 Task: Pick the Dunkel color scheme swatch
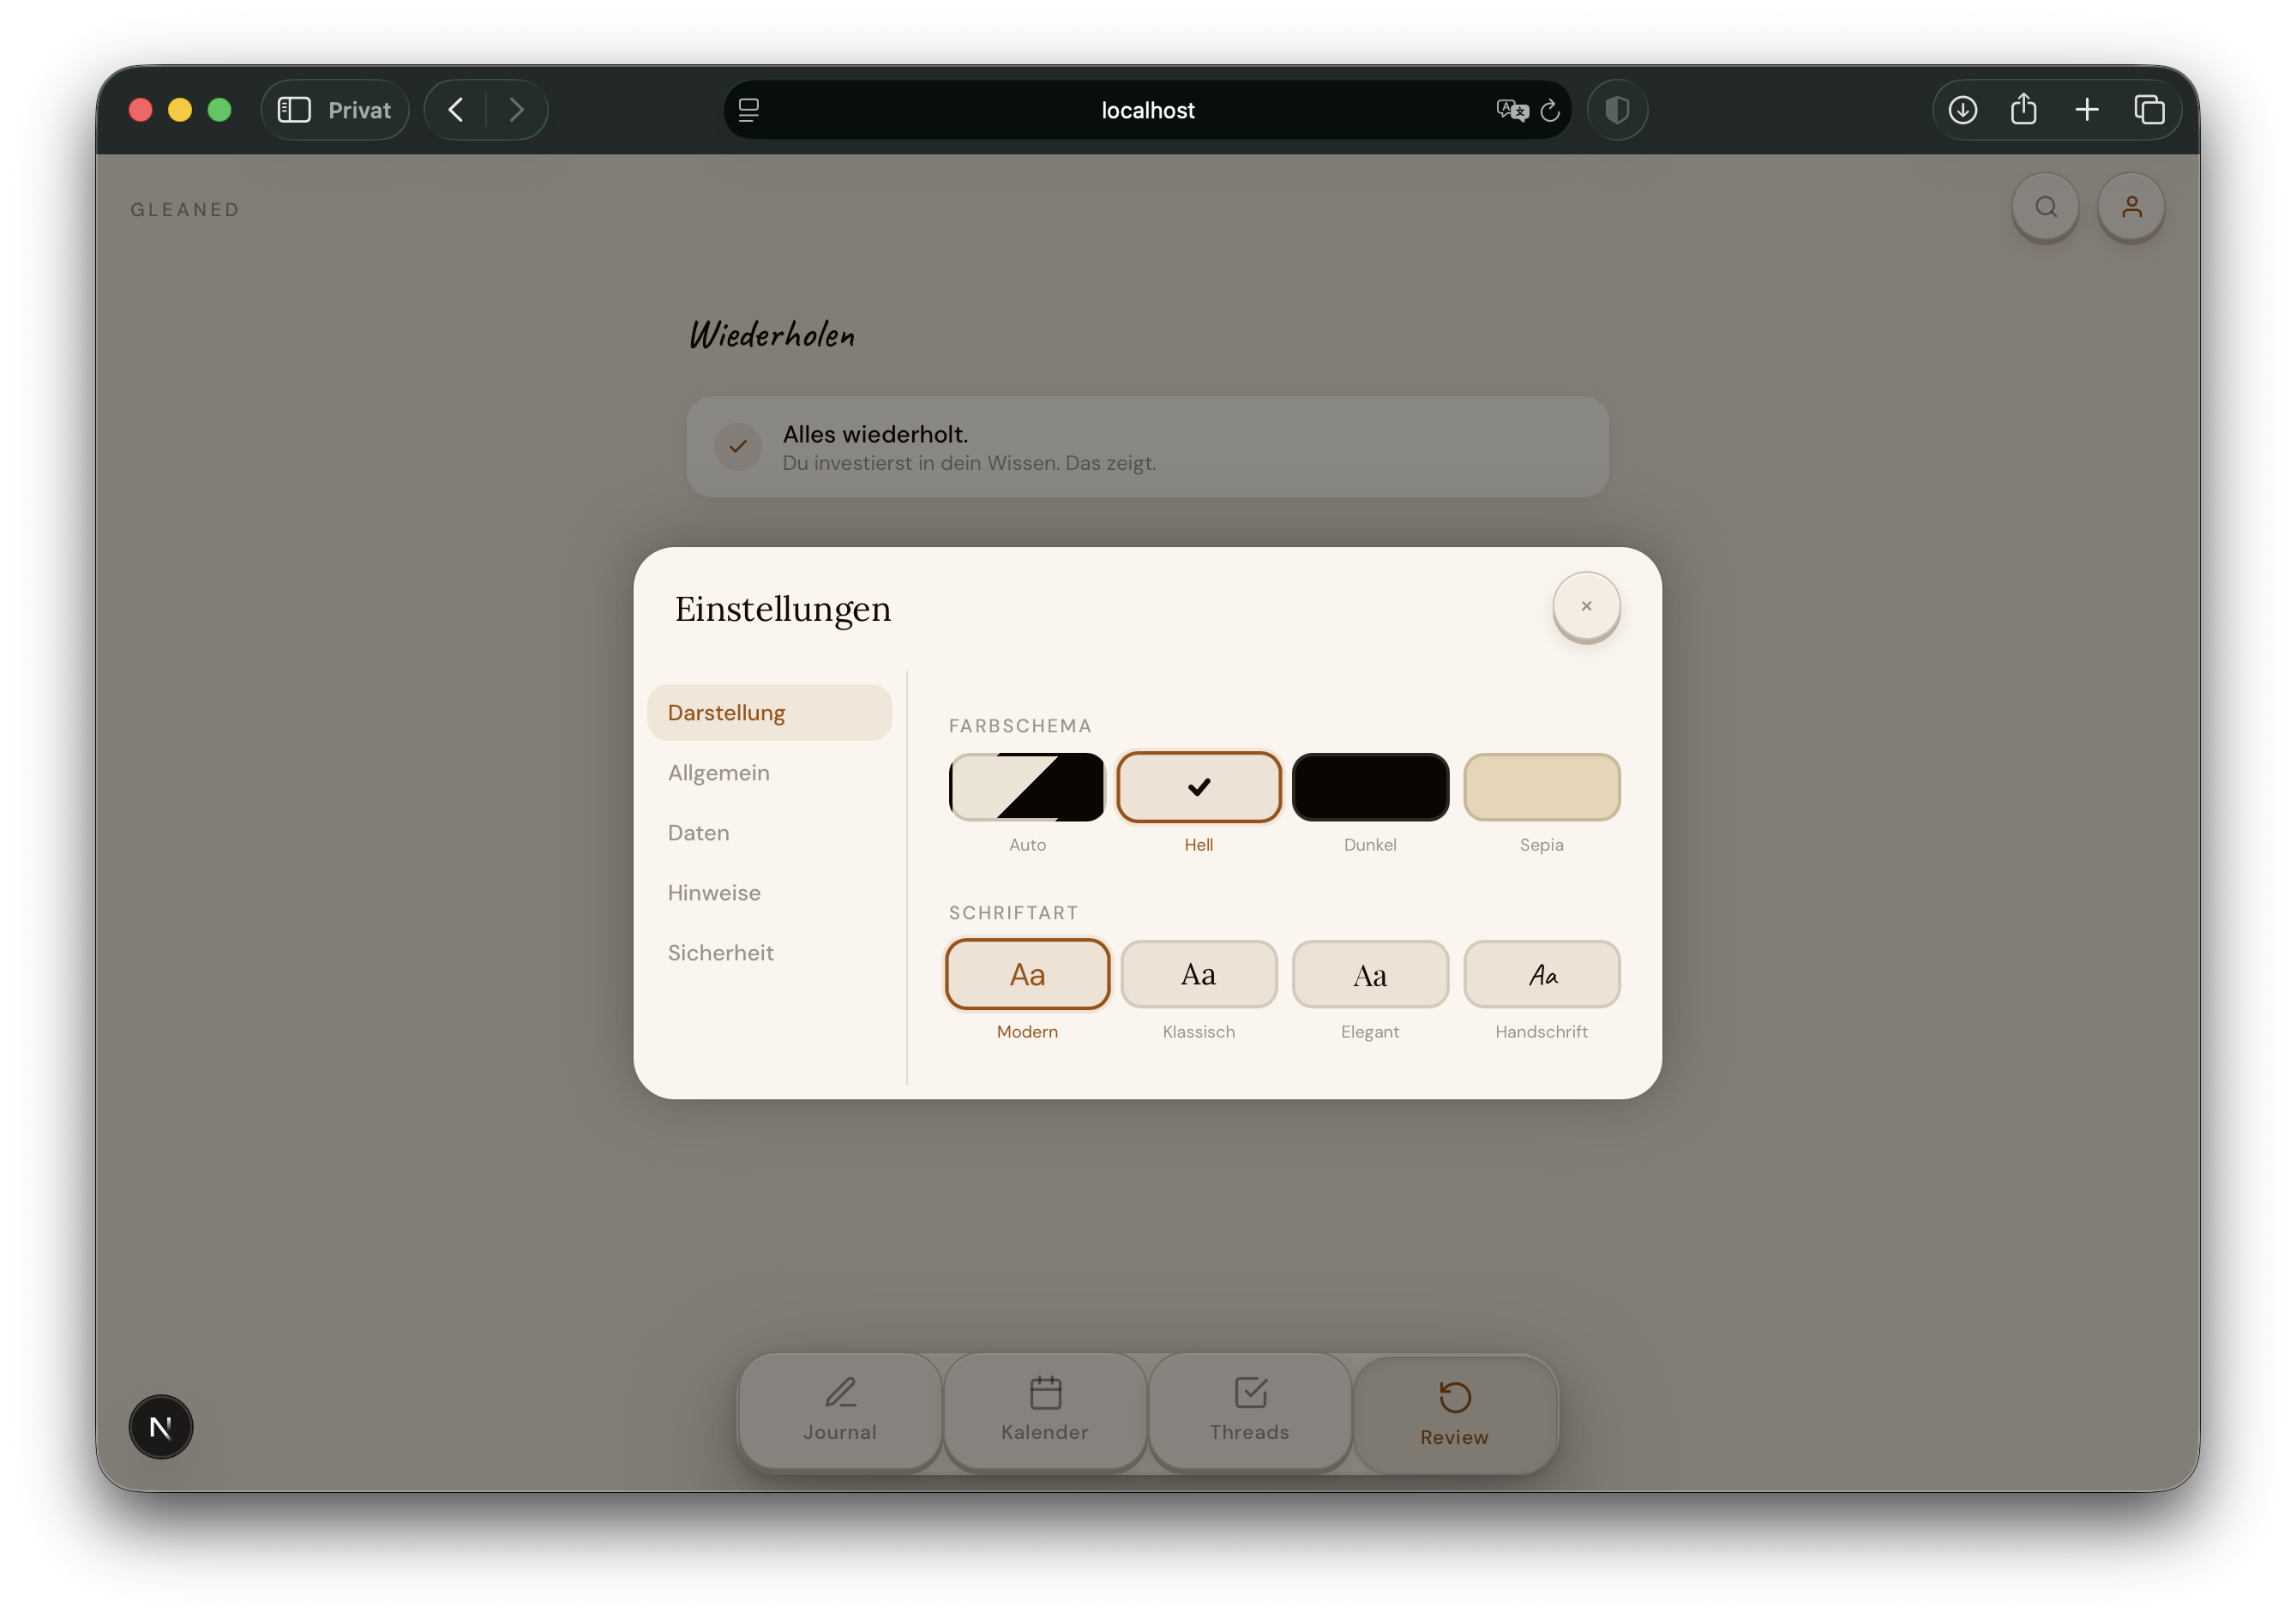tap(1370, 787)
